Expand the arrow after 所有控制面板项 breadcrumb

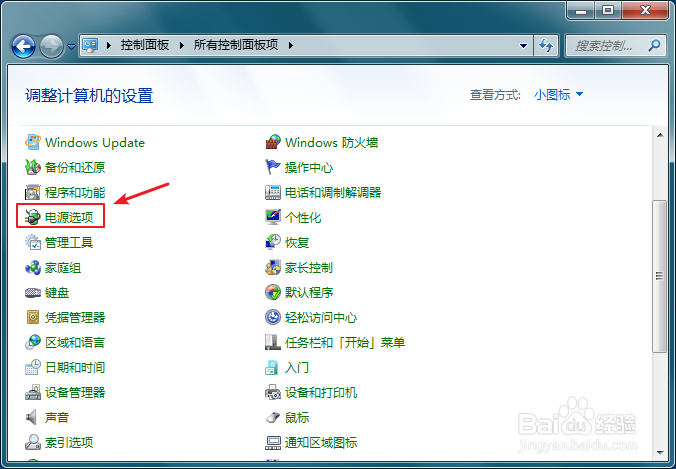click(291, 45)
